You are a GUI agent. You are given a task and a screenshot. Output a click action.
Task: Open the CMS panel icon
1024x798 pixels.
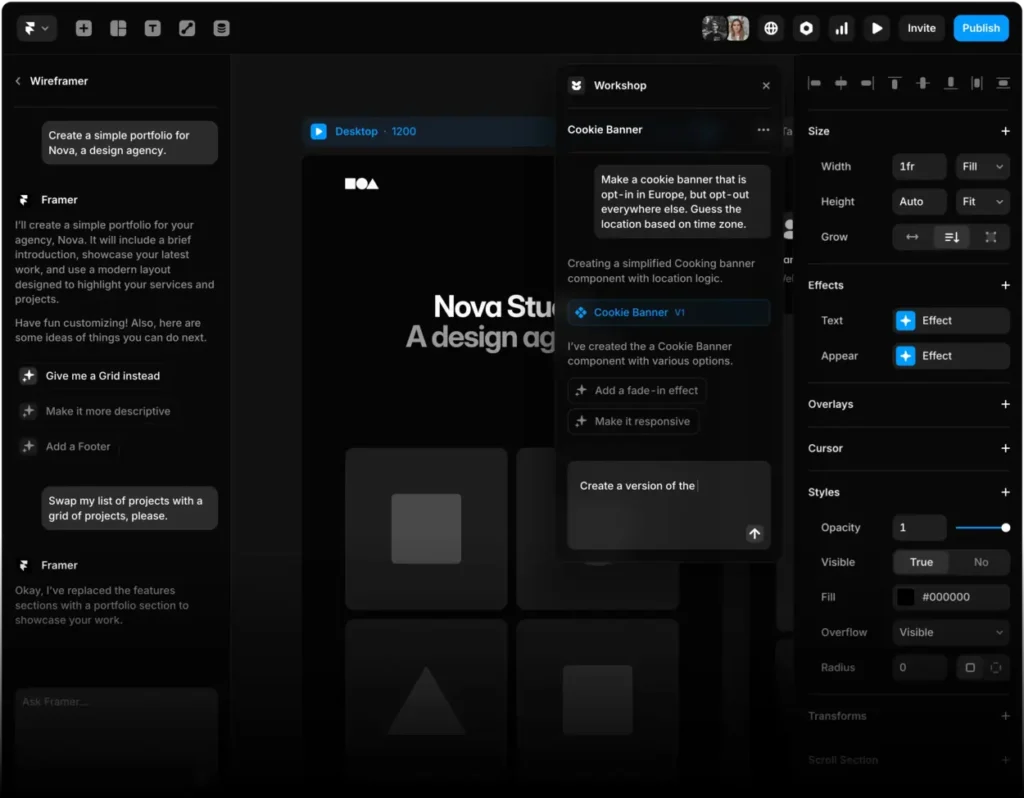(x=220, y=28)
